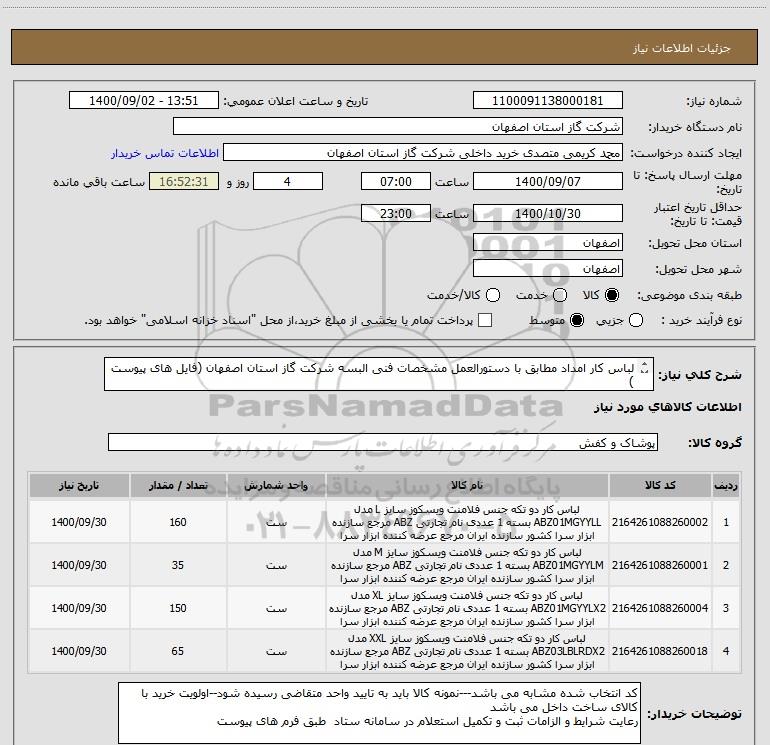Click the countdown timer 16:52:31
770x745 pixels.
(184, 182)
